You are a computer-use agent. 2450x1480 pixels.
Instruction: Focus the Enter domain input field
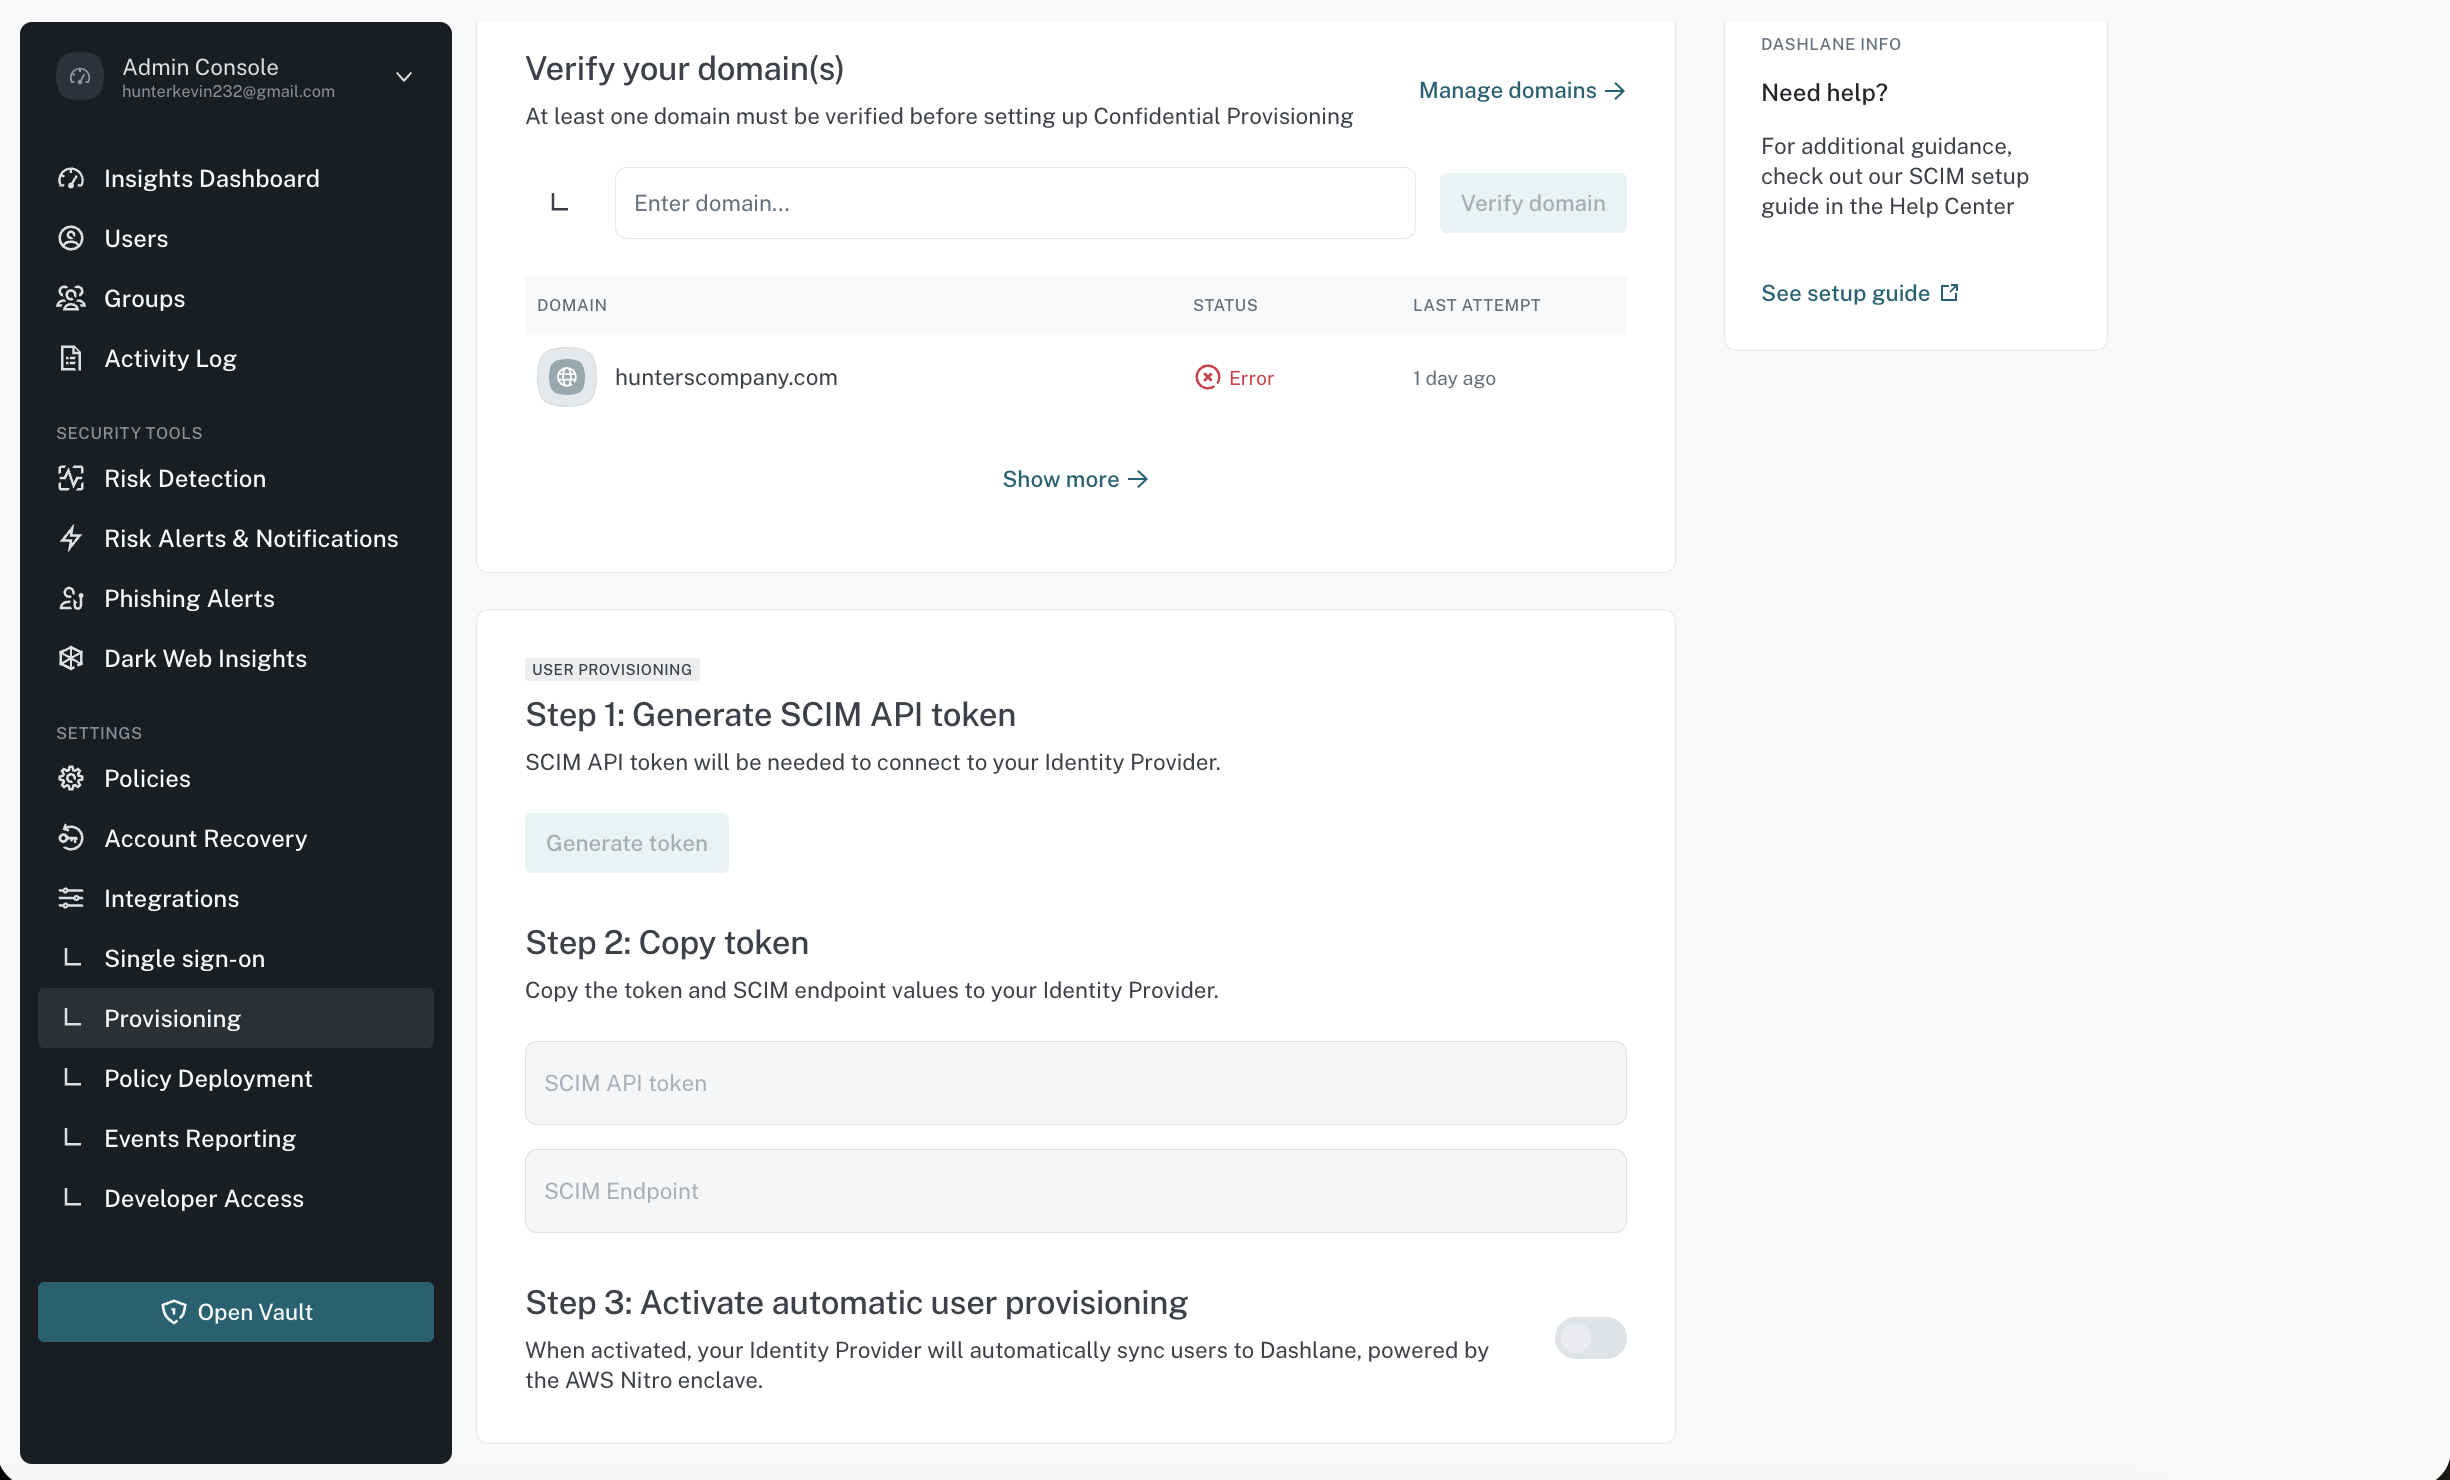pyautogui.click(x=1015, y=203)
